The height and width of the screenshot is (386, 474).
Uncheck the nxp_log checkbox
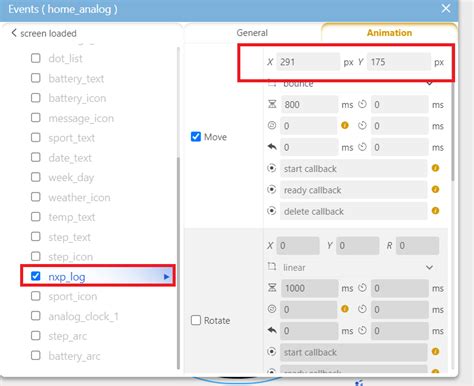36,276
